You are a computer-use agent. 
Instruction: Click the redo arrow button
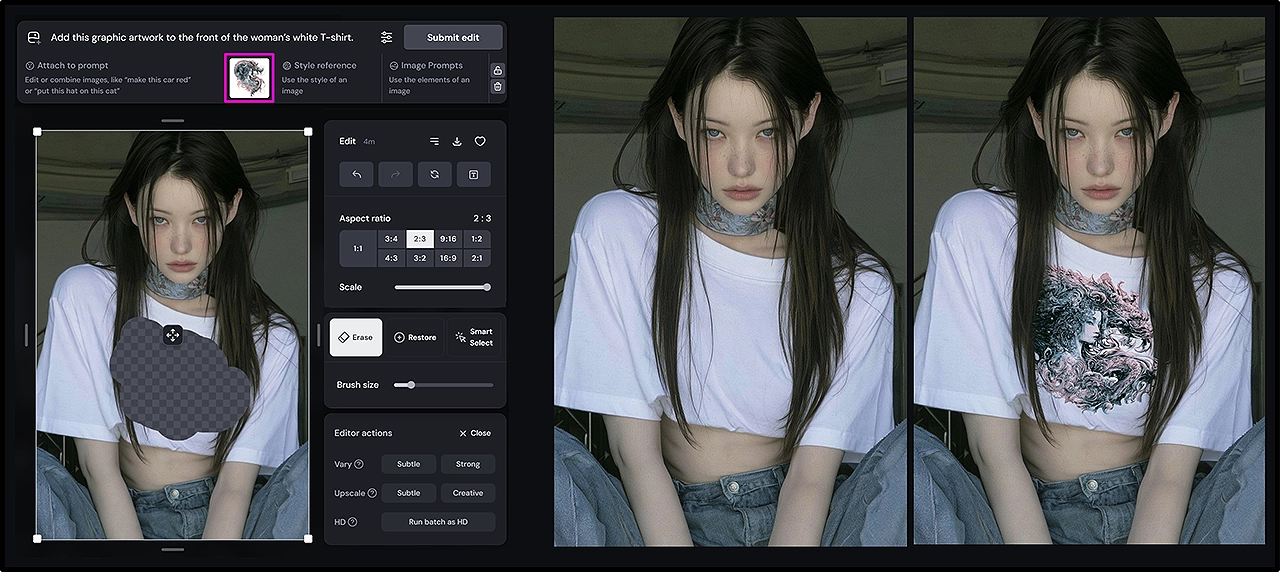point(395,174)
